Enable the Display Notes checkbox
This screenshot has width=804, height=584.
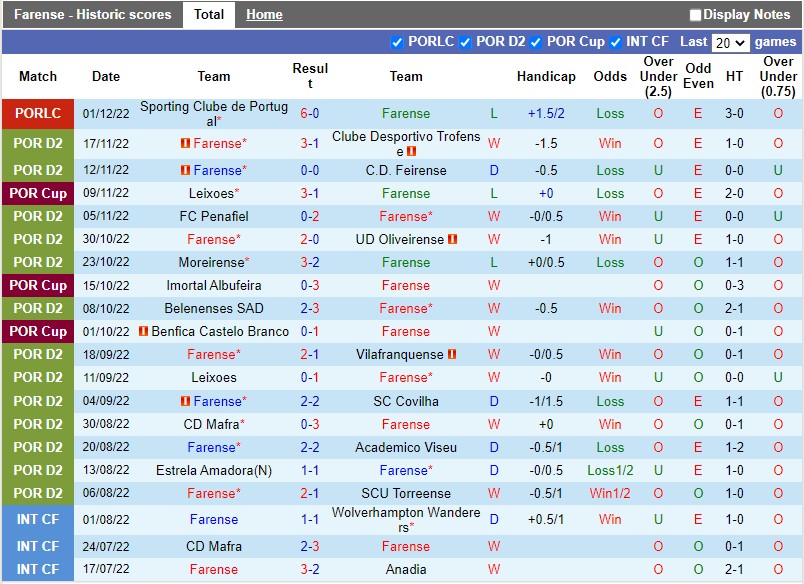pos(695,14)
